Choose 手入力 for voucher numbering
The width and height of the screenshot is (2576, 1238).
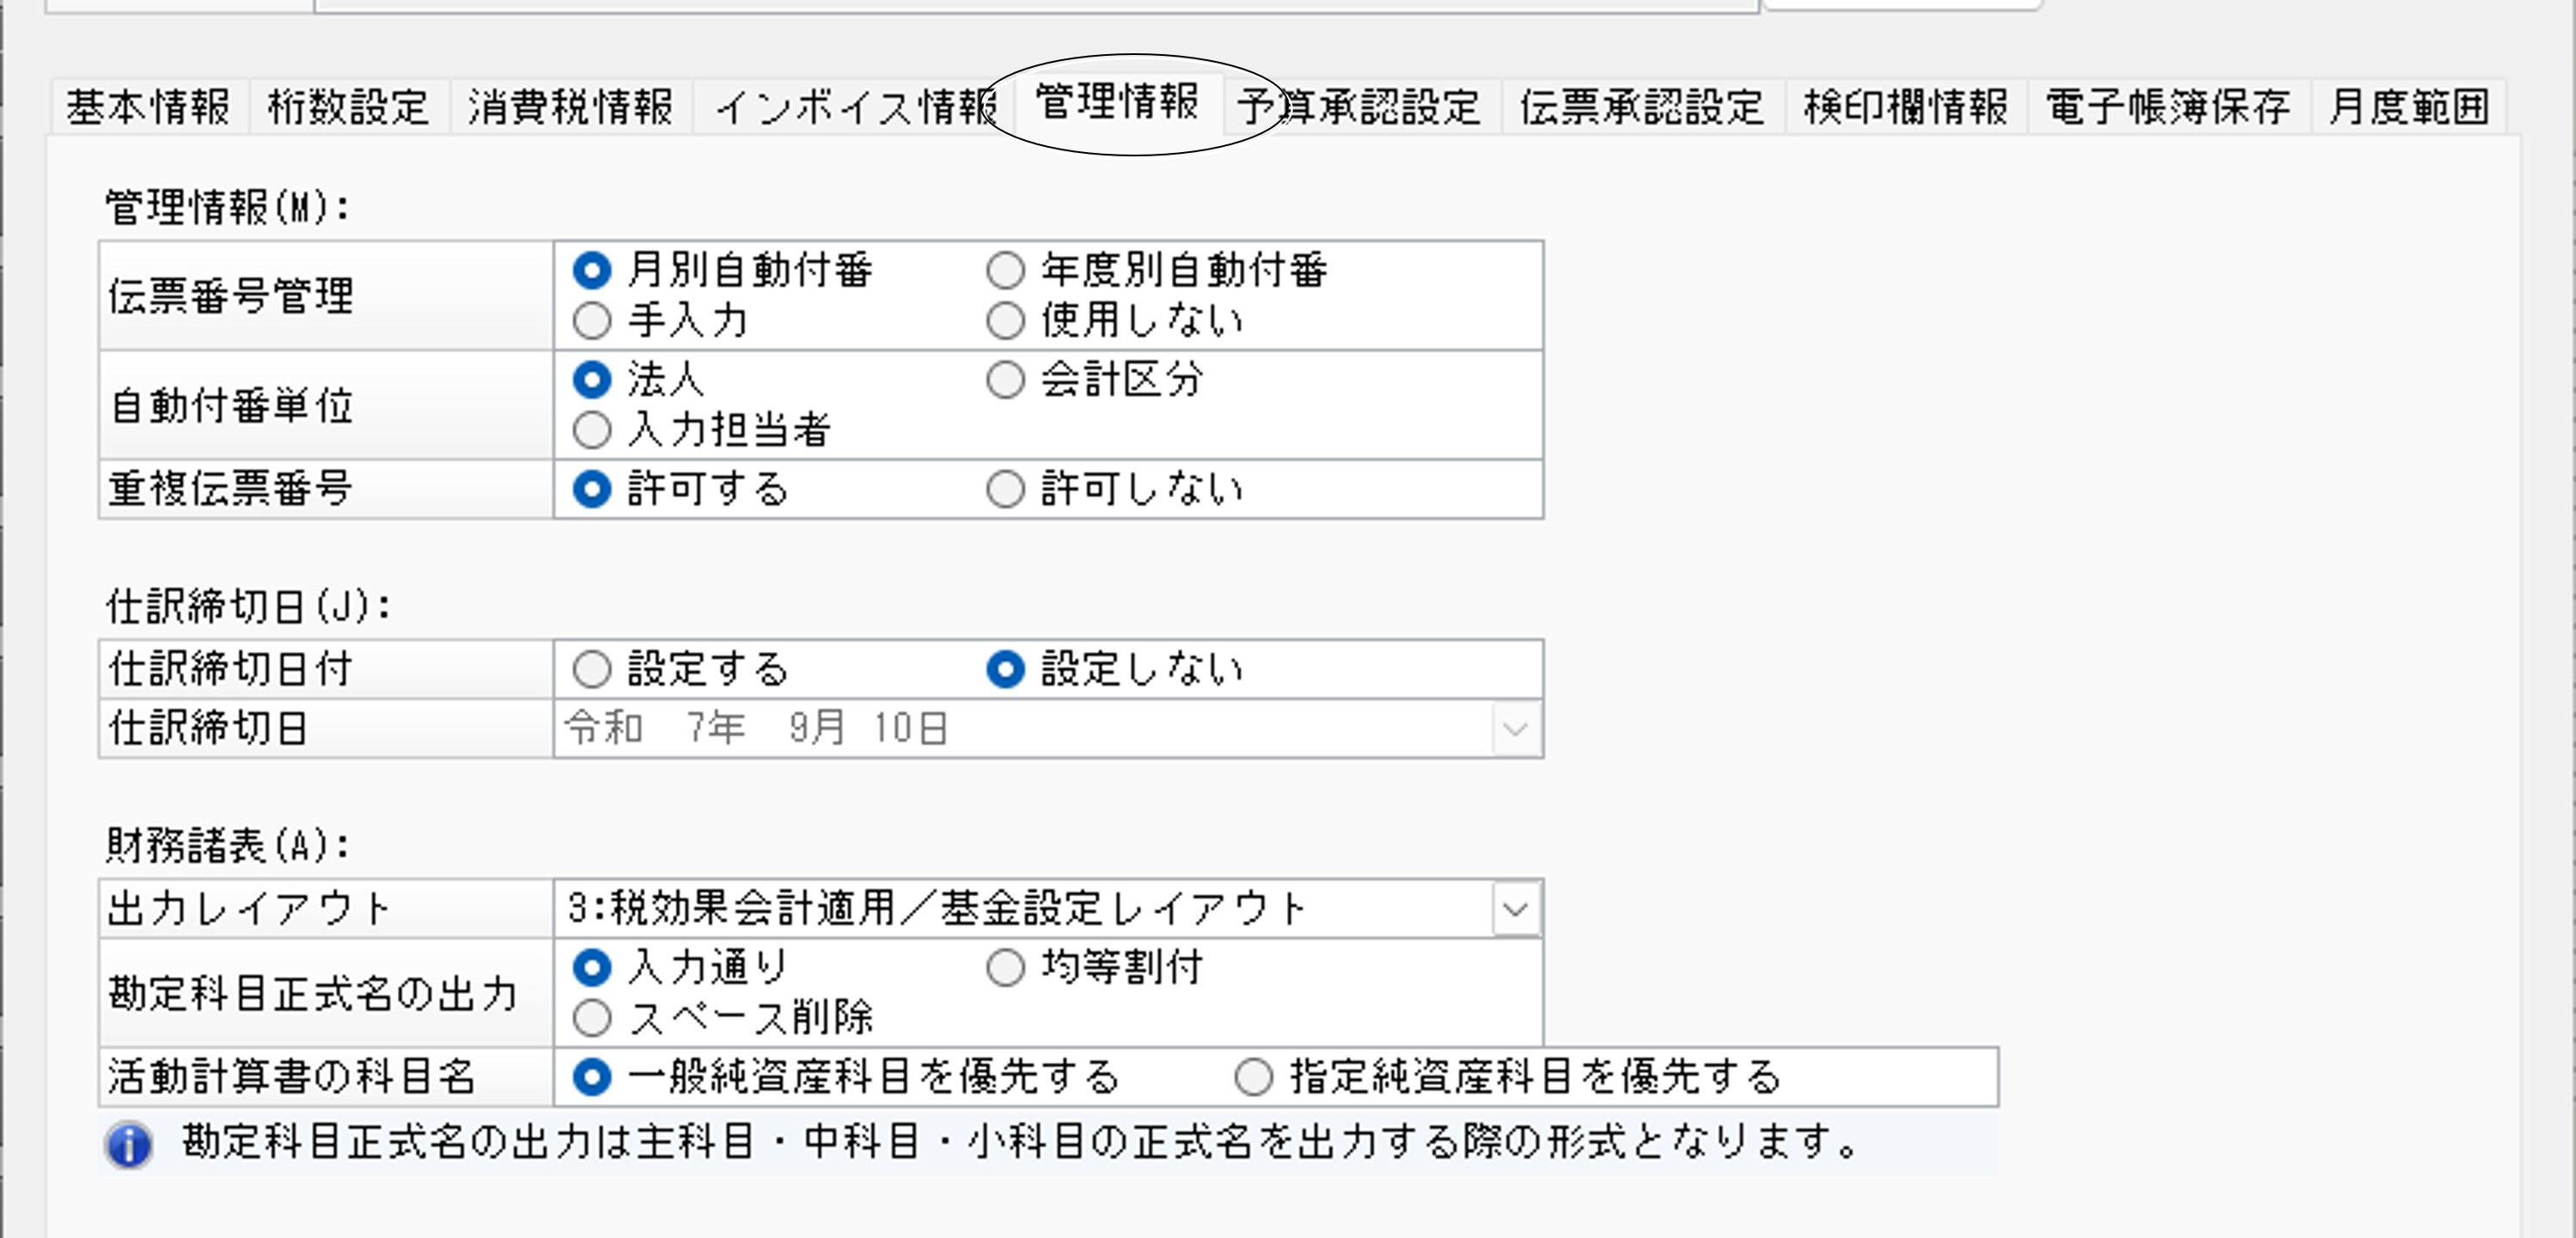click(x=592, y=321)
